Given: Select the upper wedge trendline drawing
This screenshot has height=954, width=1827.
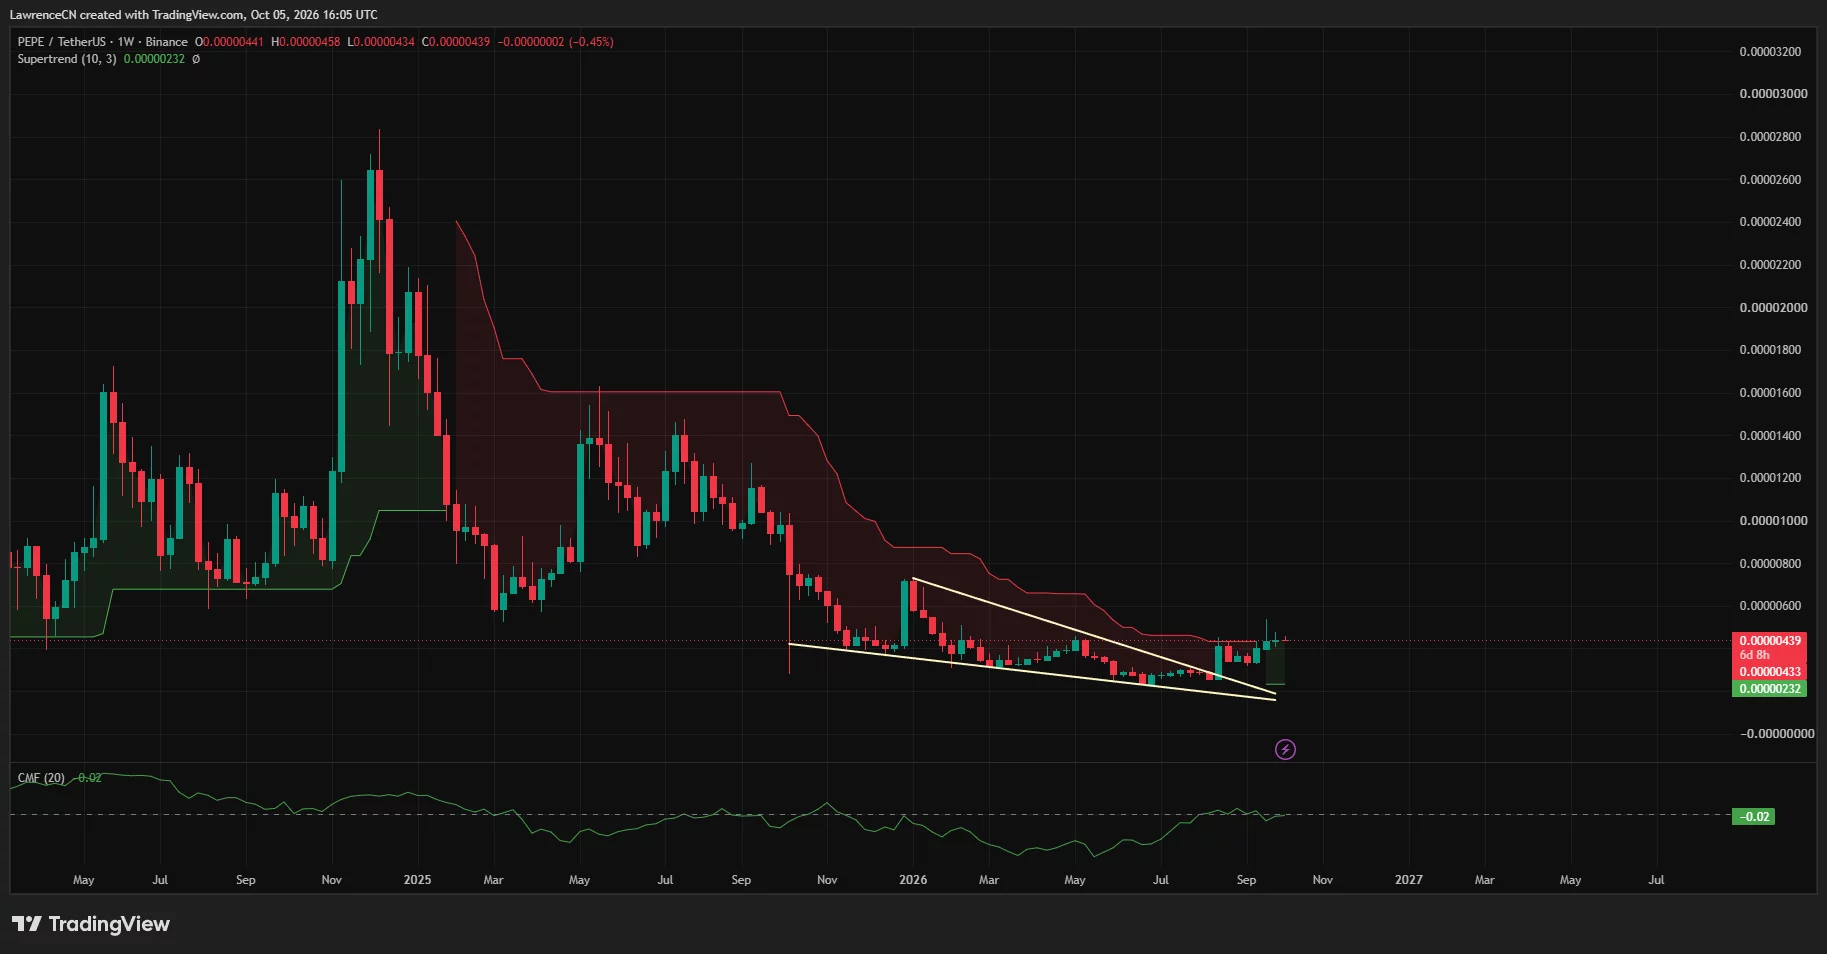Looking at the screenshot, I should (1094, 636).
